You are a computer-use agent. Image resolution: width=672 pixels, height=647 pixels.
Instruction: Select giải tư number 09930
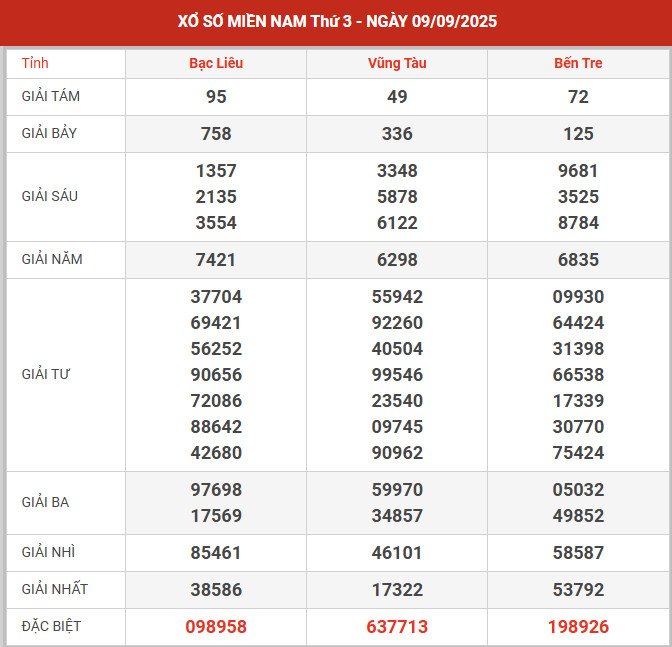pyautogui.click(x=578, y=297)
